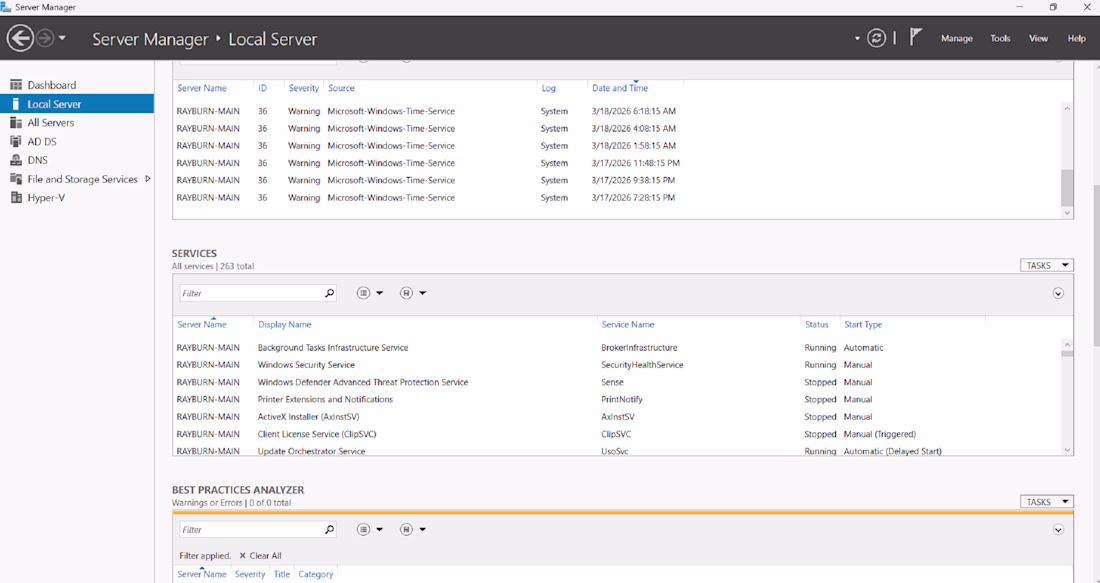
Task: Click the Best Practices Analyzer filter field
Action: pos(251,530)
